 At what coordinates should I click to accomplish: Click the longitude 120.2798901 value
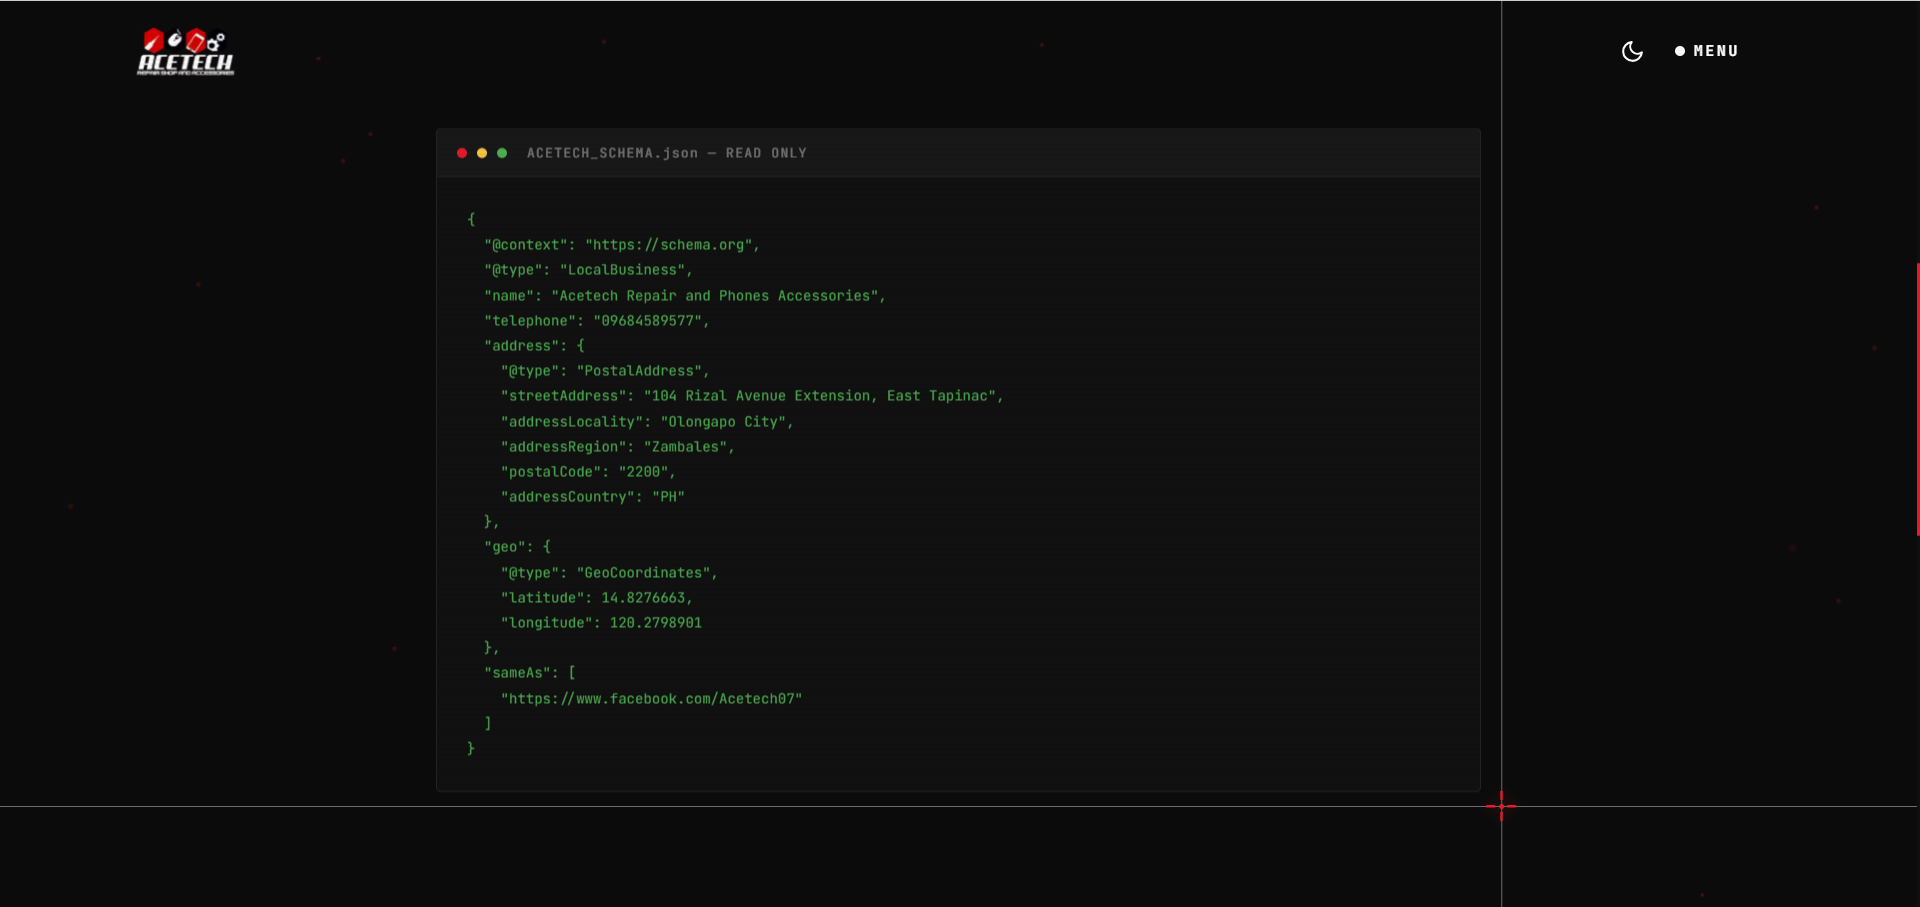(656, 623)
